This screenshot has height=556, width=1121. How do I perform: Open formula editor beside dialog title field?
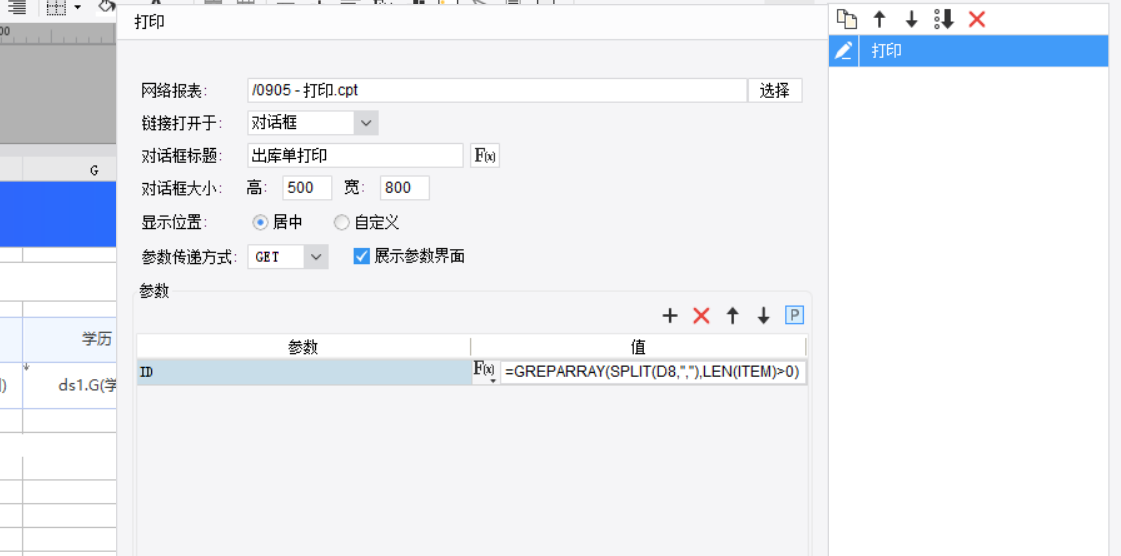pyautogui.click(x=485, y=155)
